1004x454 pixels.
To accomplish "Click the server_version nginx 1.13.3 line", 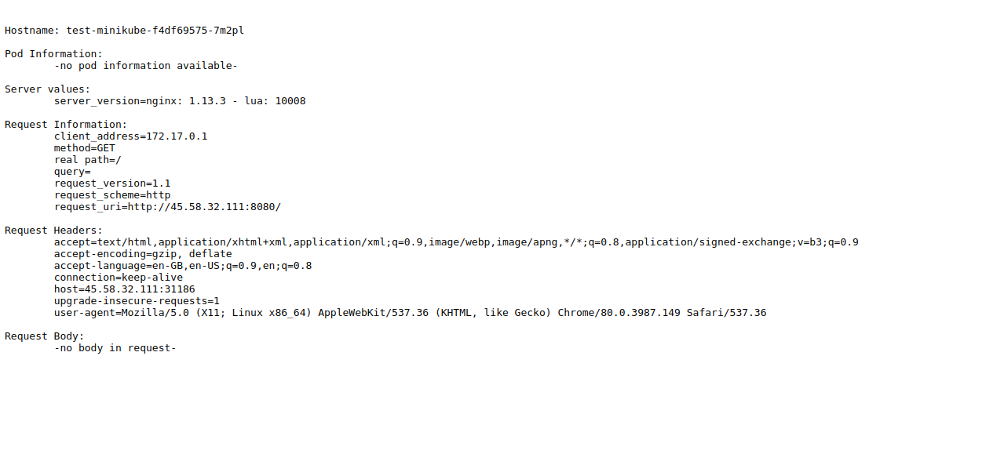I will [180, 101].
